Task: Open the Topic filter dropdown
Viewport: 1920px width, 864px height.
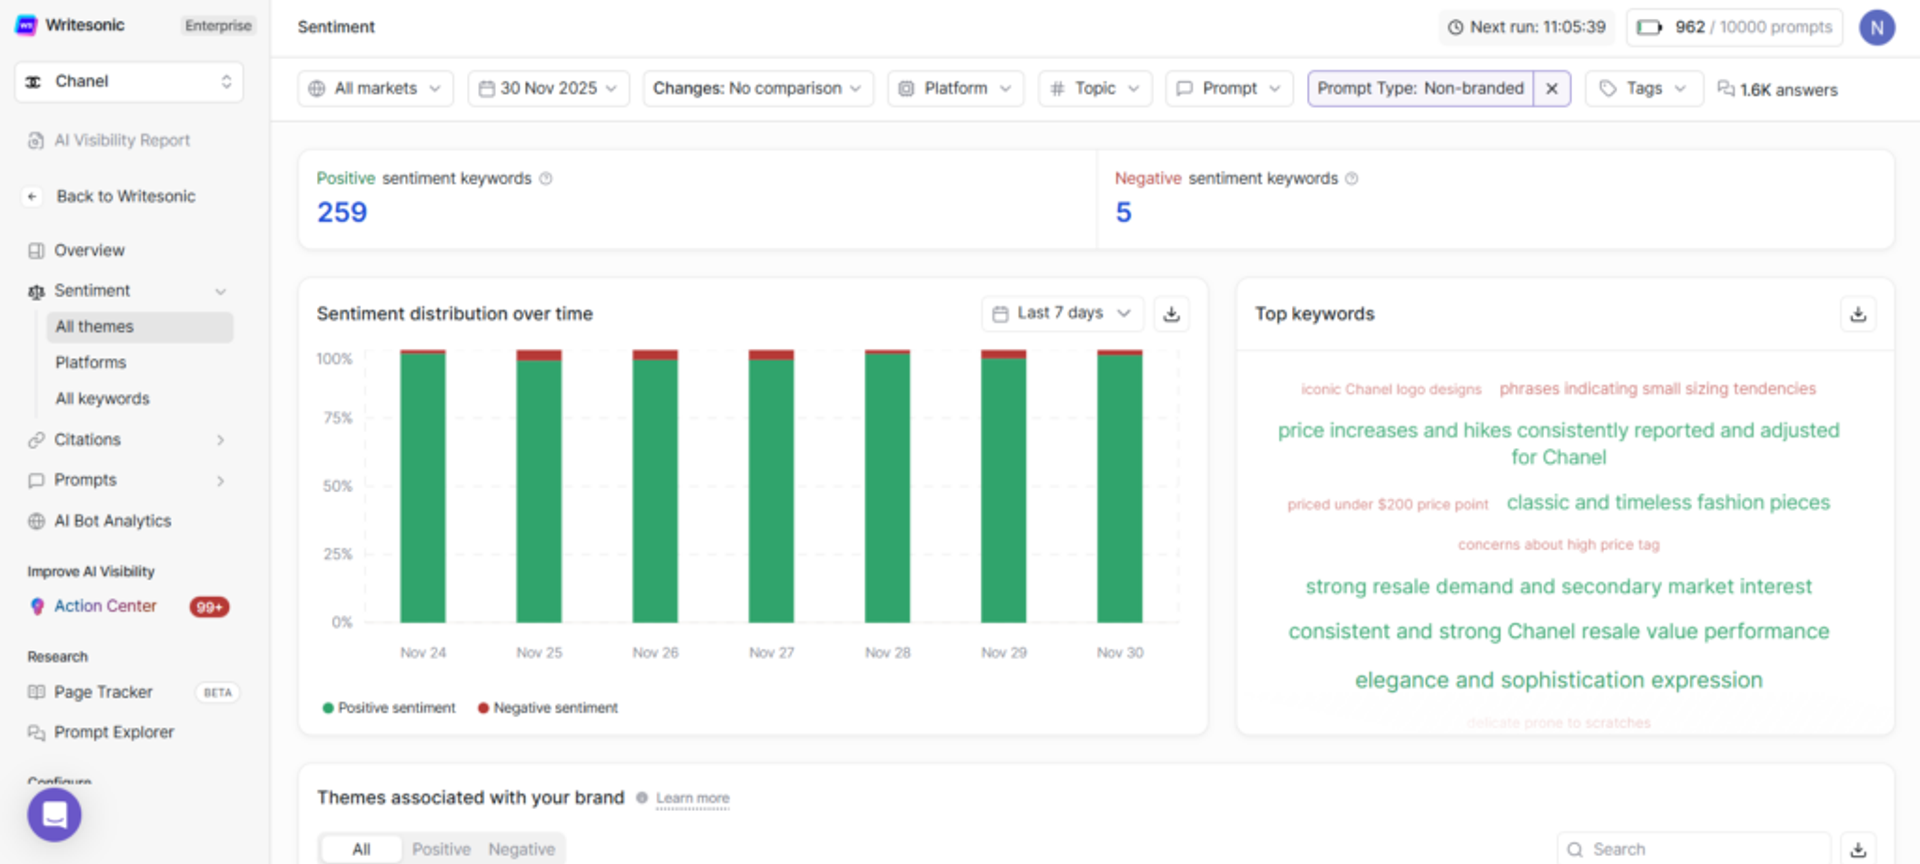Action: [1095, 89]
